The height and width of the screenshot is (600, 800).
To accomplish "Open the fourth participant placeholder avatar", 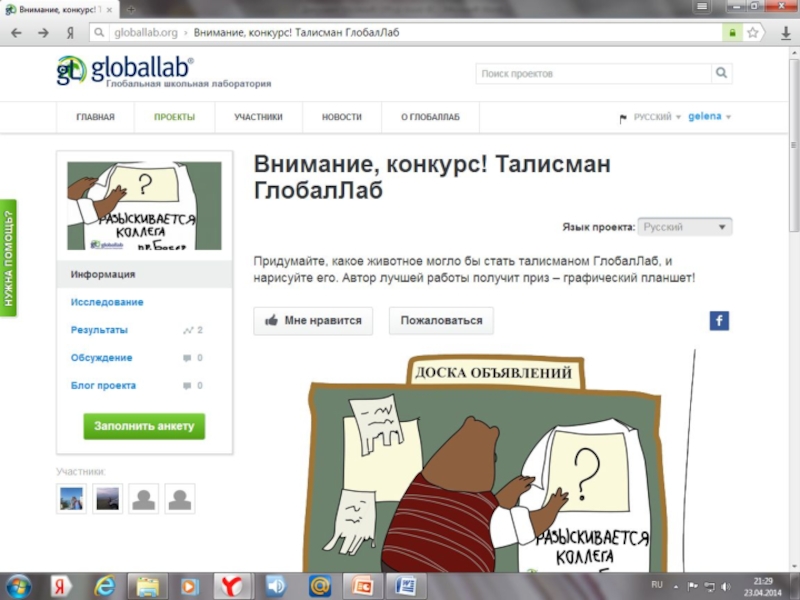I will [x=180, y=498].
